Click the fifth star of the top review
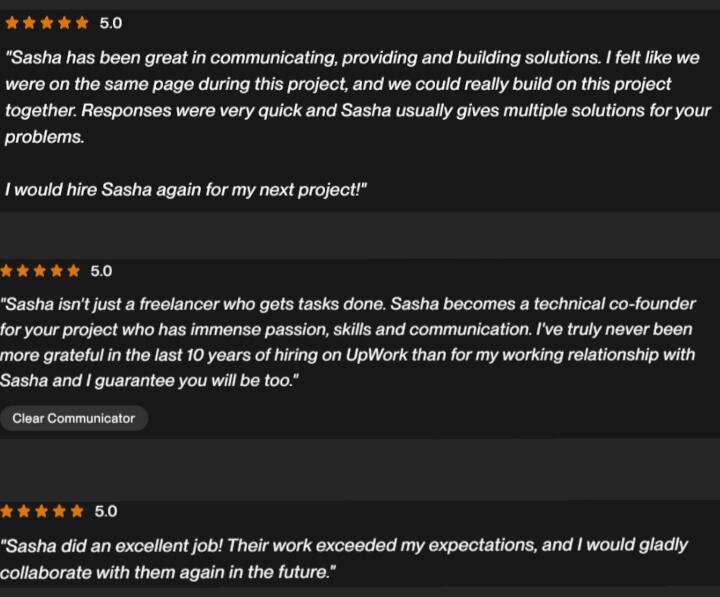Screen dimensions: 720x597 pyautogui.click(x=81, y=22)
